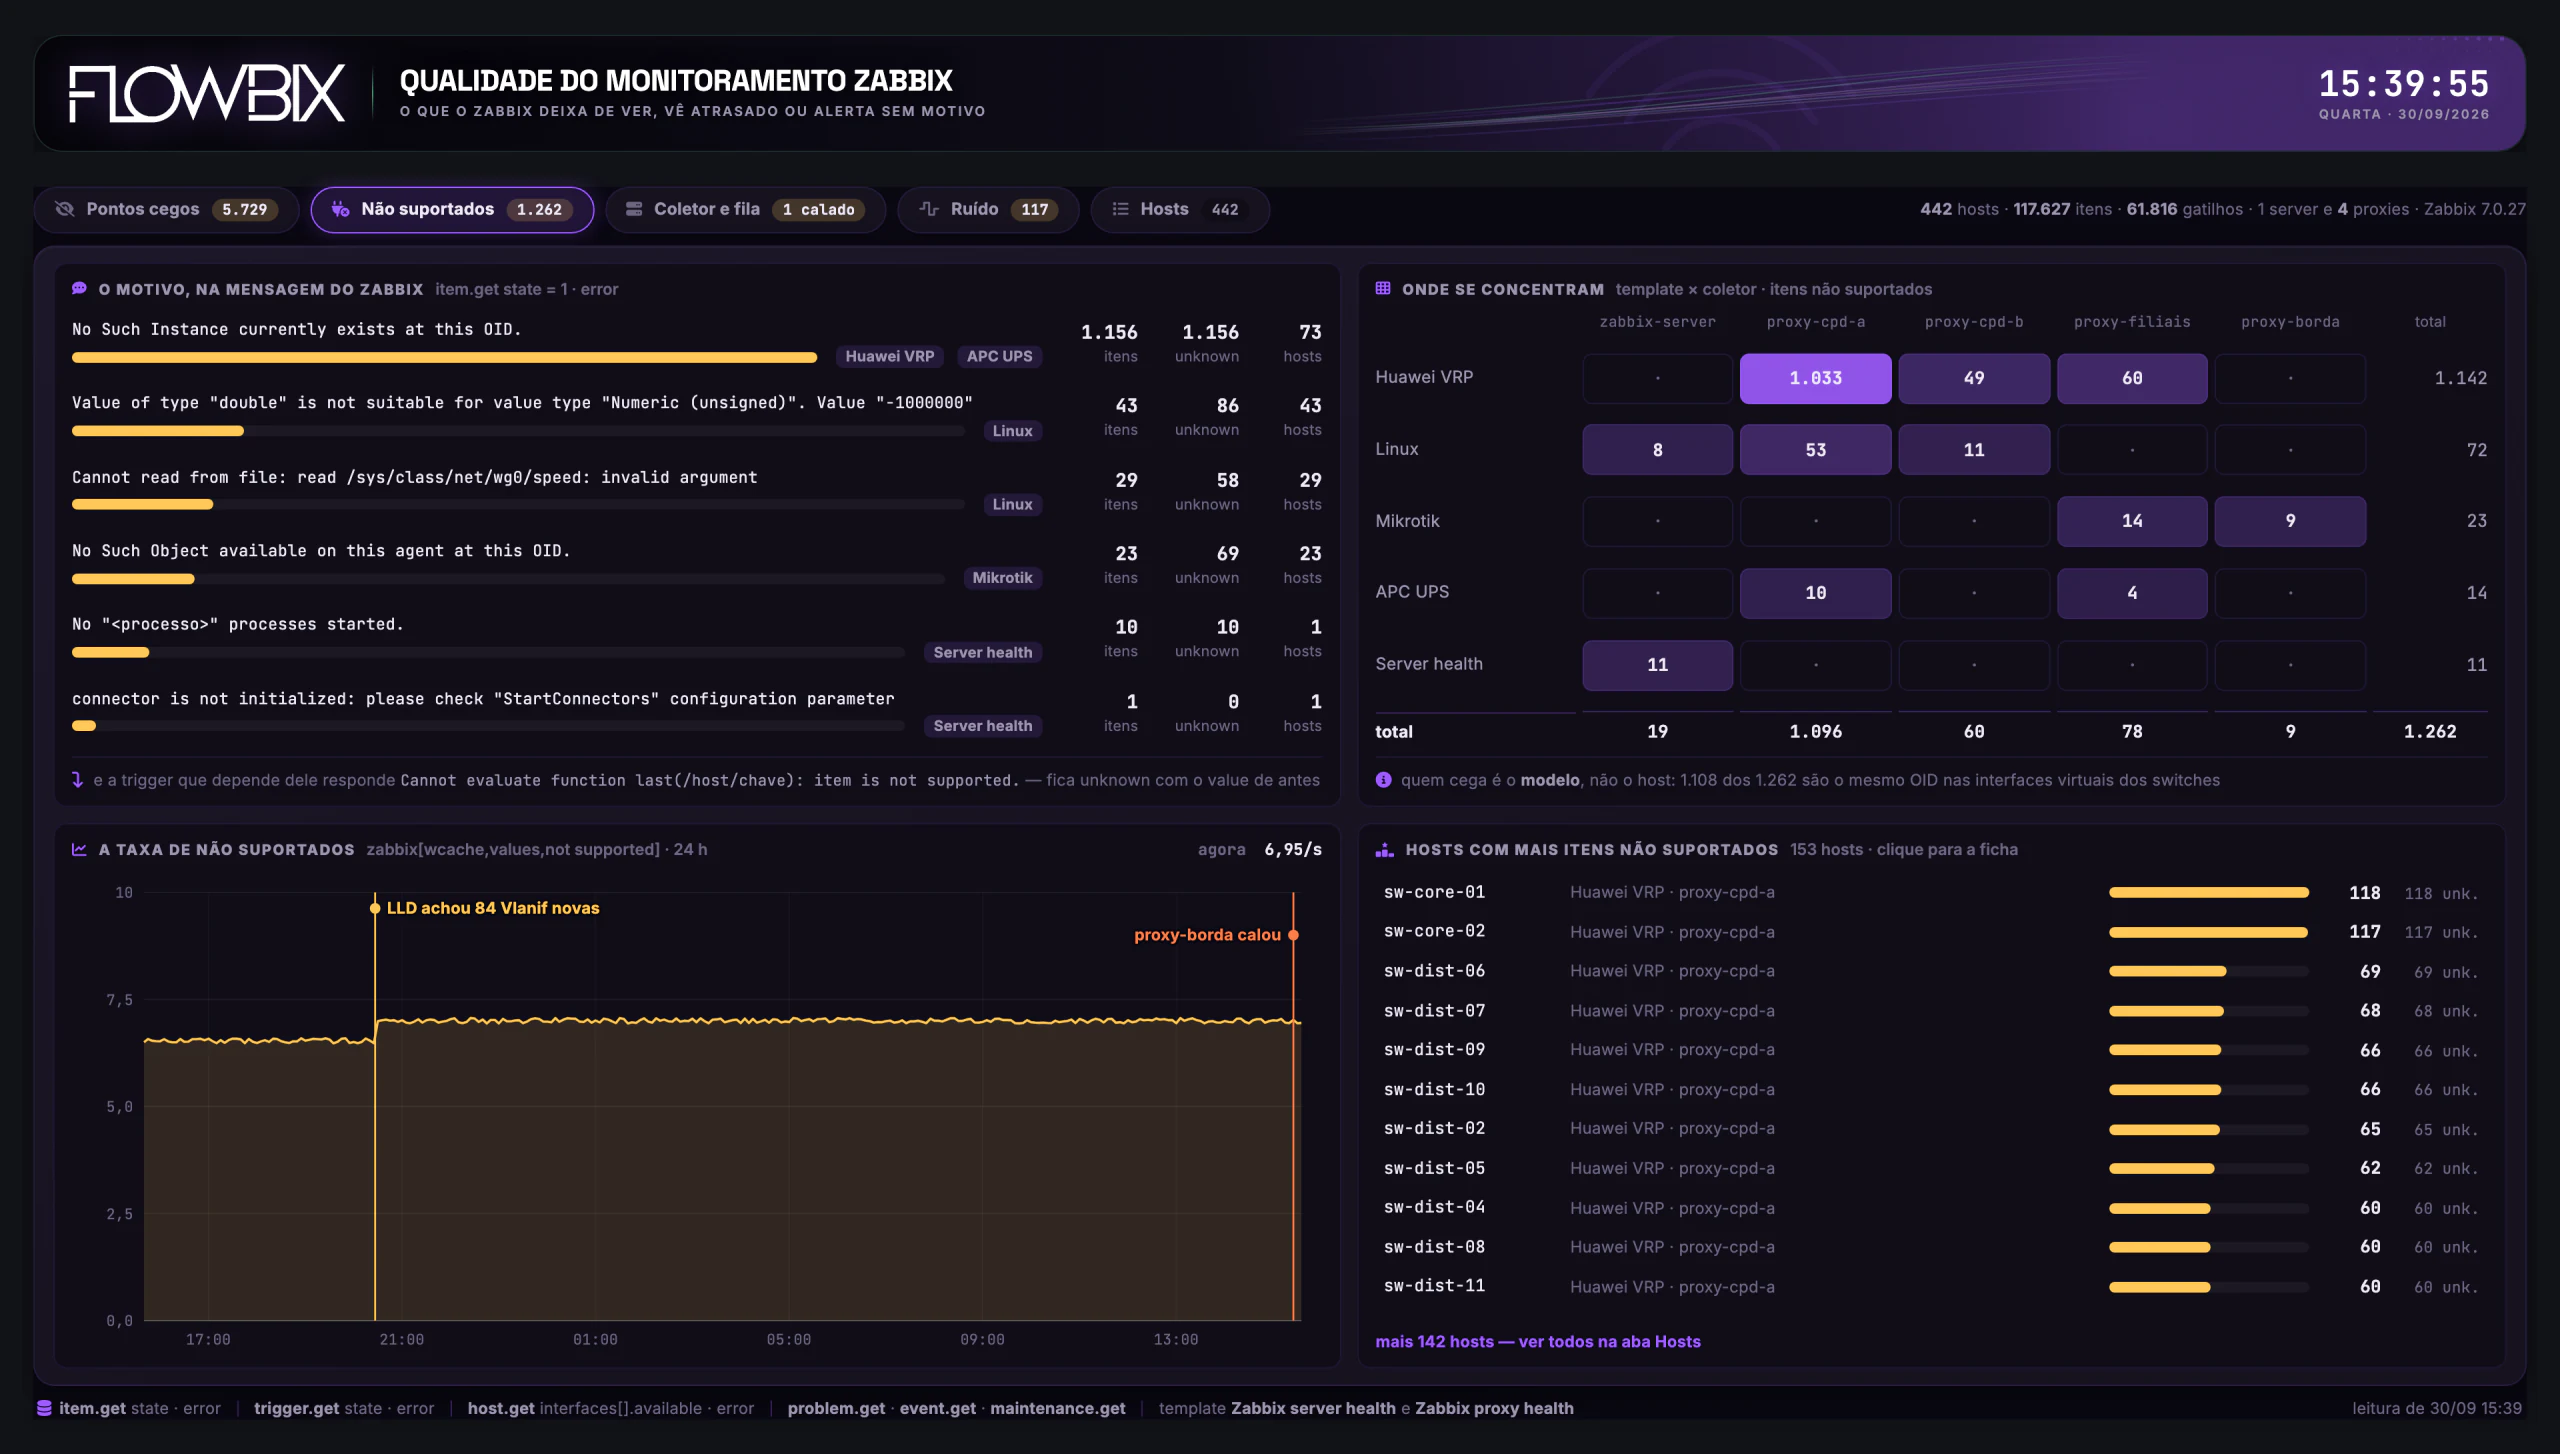Select the Huawei VRP tag chip
2560x1454 pixels.
pyautogui.click(x=889, y=356)
